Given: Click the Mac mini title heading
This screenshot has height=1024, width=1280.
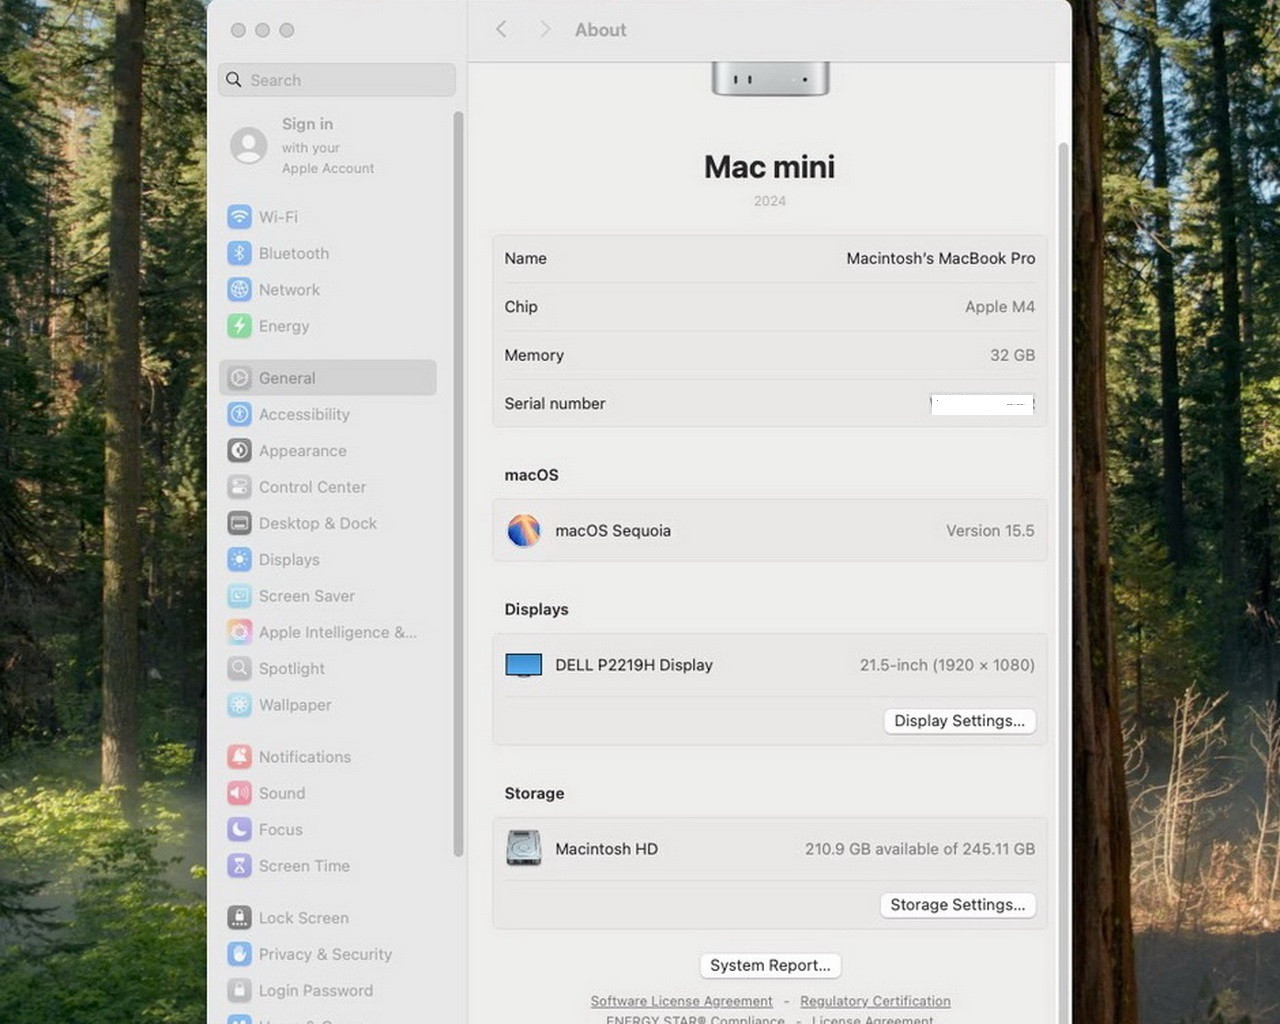Looking at the screenshot, I should (x=770, y=167).
